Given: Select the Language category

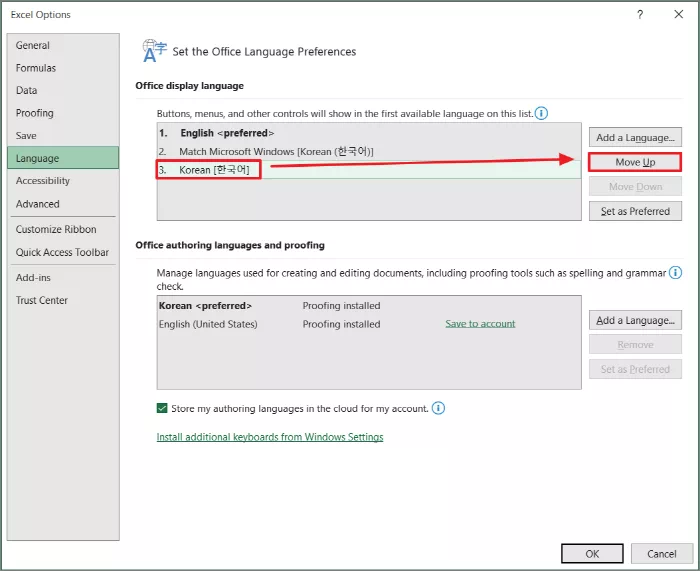Looking at the screenshot, I should point(63,158).
